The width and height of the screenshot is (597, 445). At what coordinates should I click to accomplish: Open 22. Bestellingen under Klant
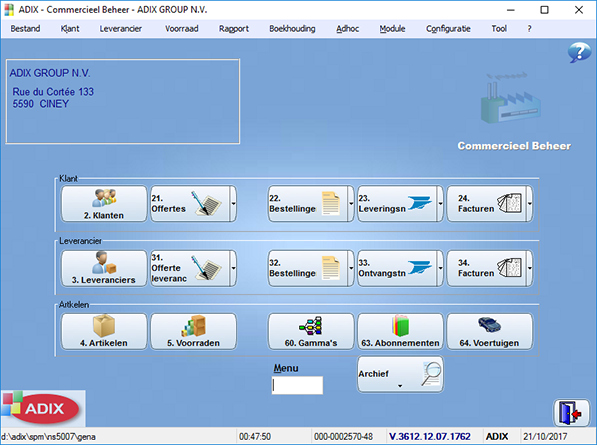pyautogui.click(x=308, y=204)
